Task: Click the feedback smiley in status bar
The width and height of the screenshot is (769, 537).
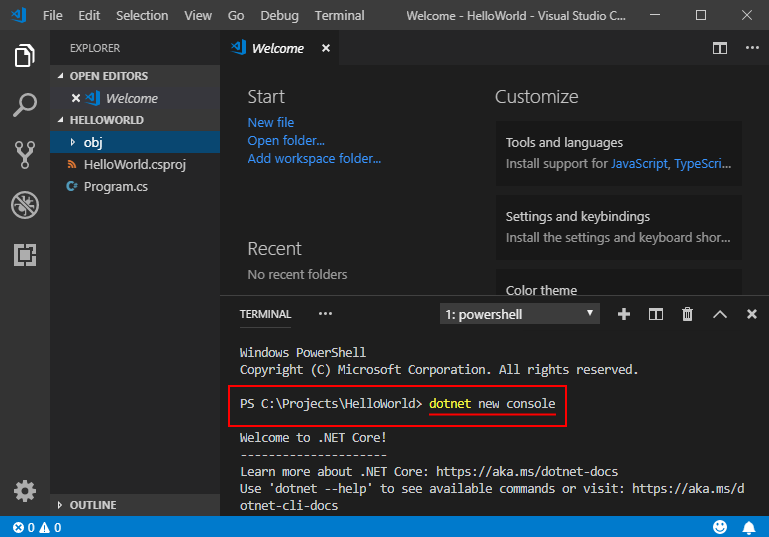Action: 720,527
